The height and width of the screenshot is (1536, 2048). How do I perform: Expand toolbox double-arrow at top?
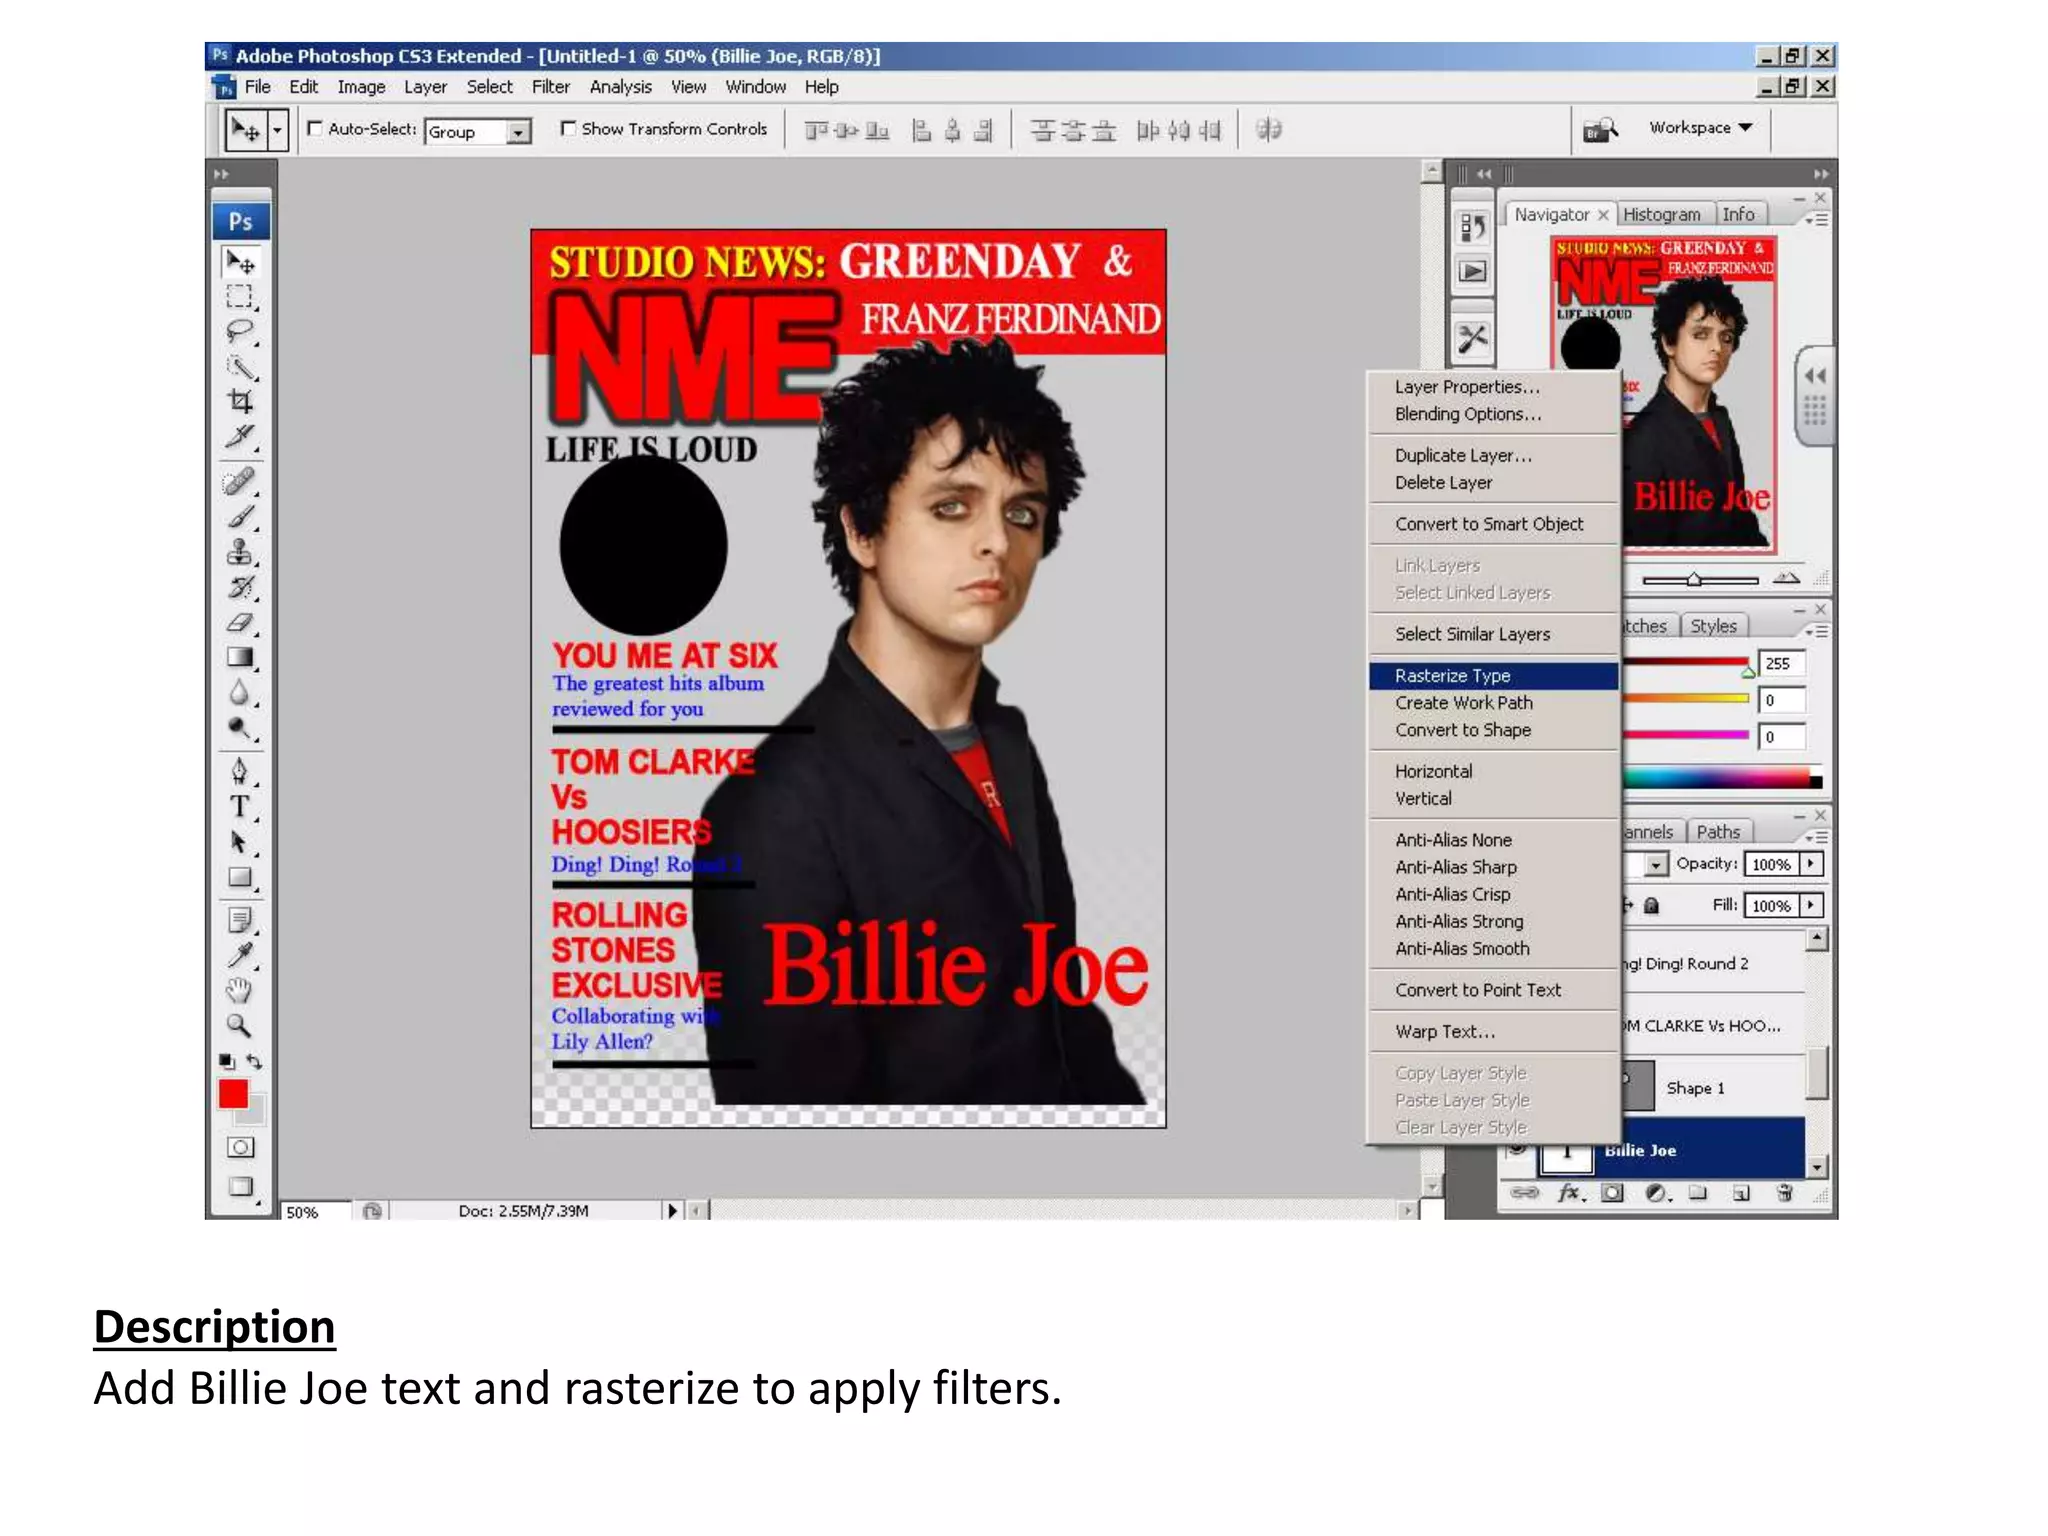pyautogui.click(x=221, y=174)
